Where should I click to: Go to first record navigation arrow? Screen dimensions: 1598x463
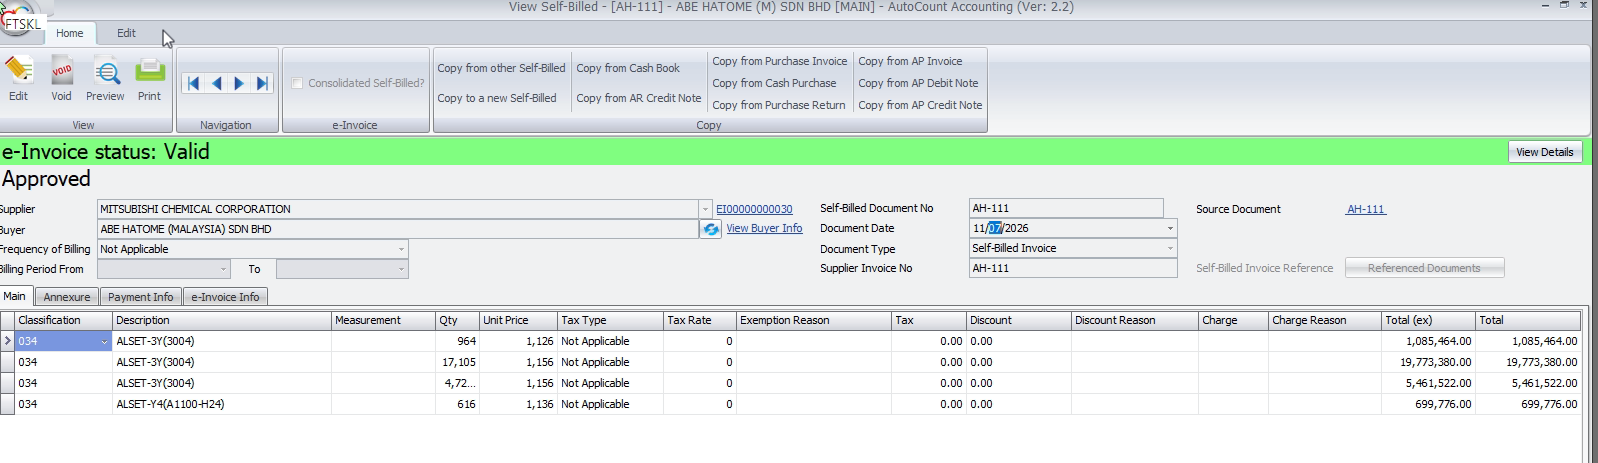(x=194, y=83)
